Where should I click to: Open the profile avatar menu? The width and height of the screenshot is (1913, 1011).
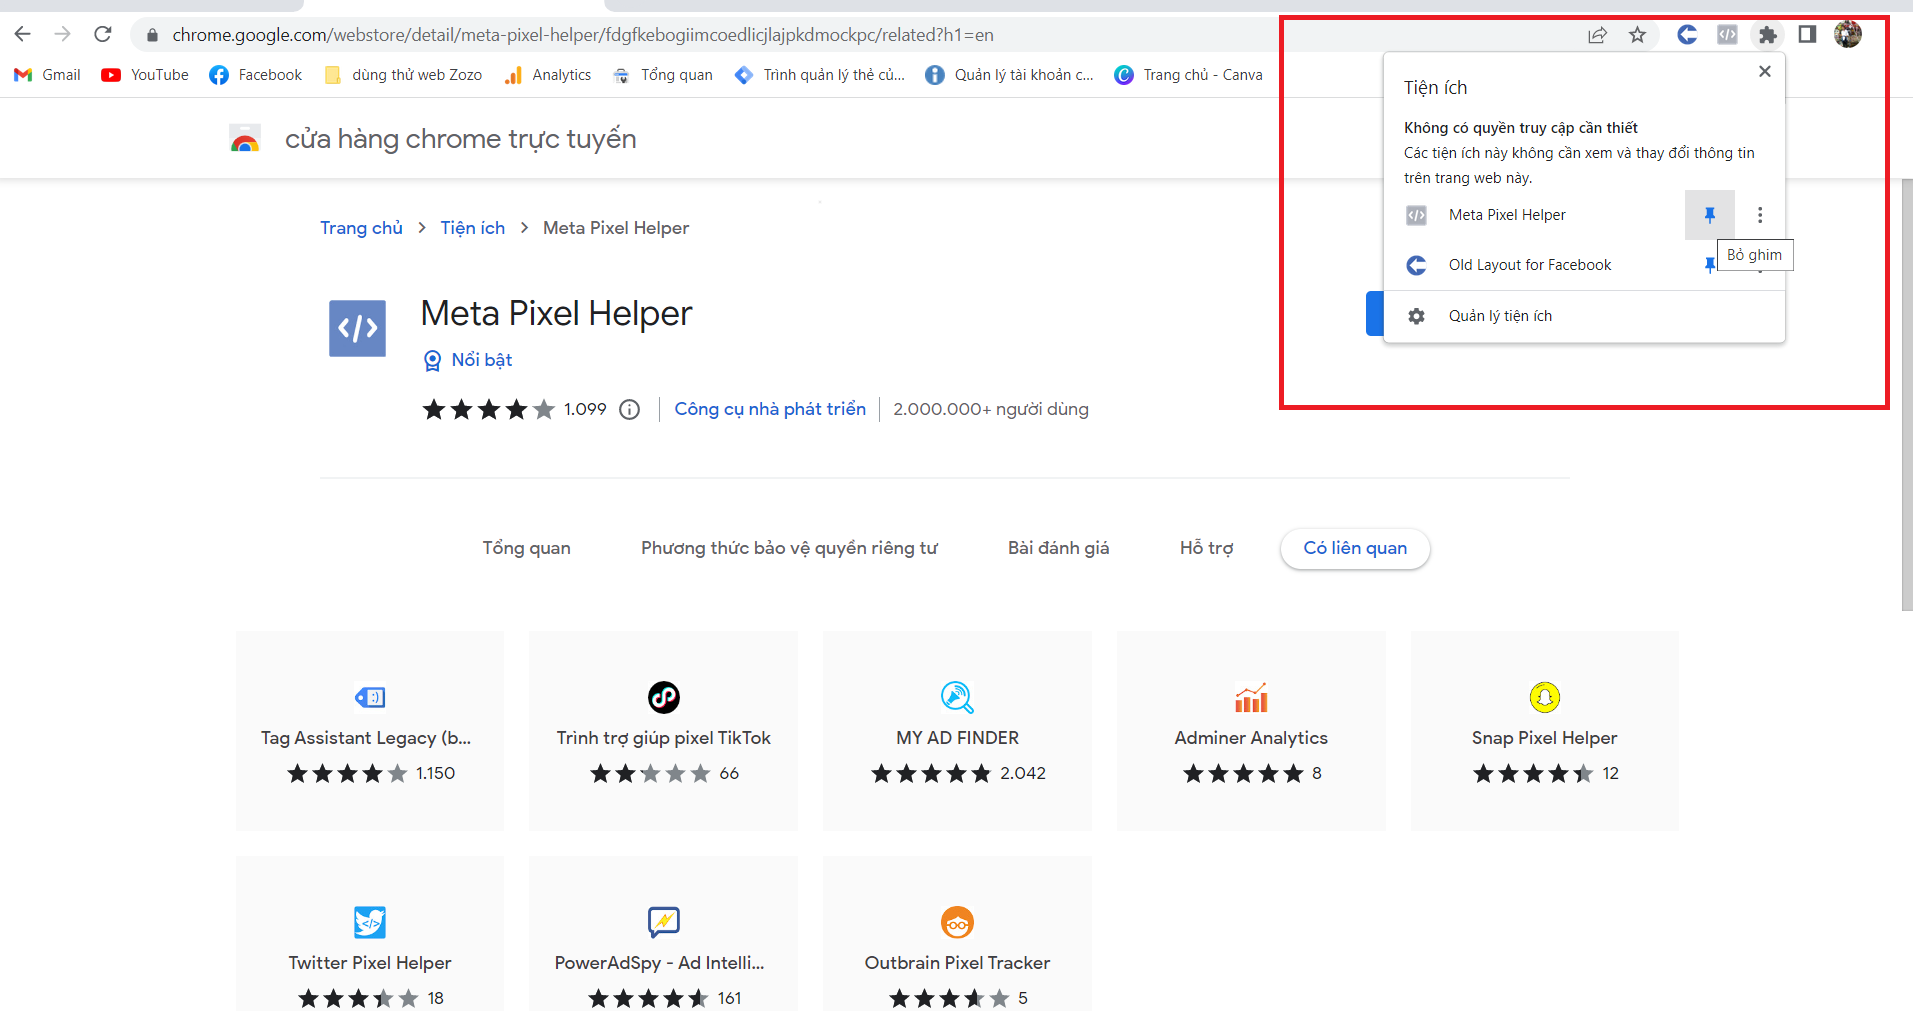[1848, 35]
